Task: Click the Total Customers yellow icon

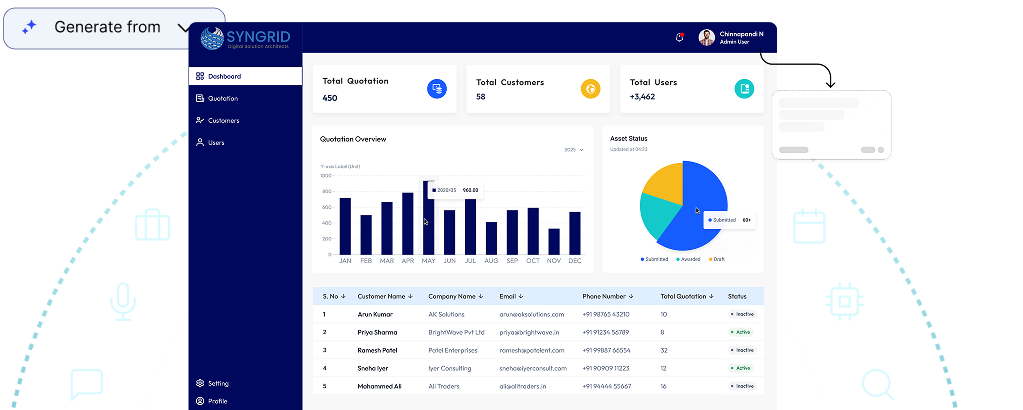Action: coord(590,89)
